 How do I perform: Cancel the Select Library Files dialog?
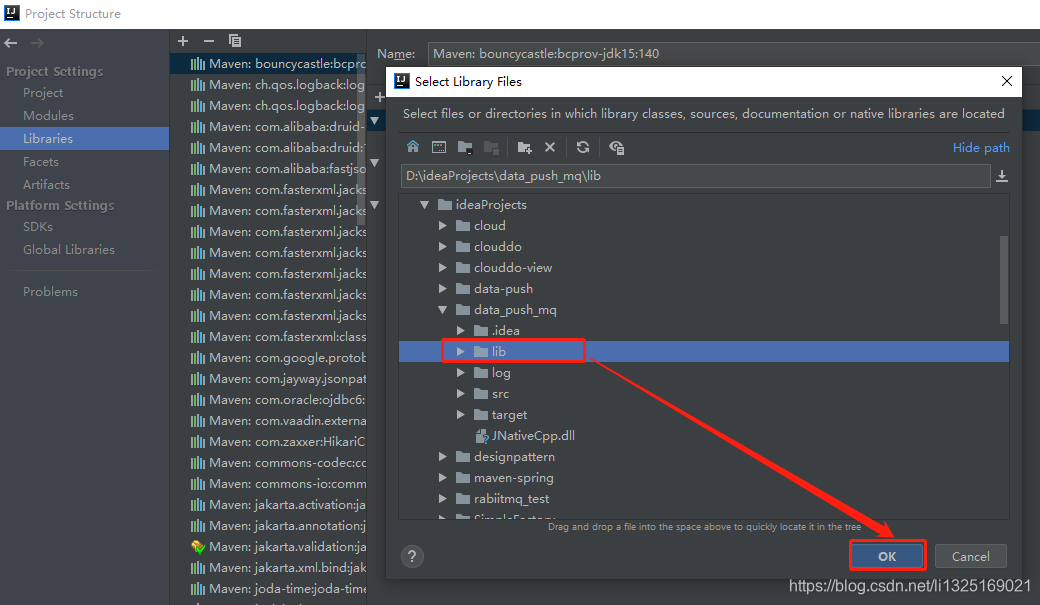click(970, 557)
